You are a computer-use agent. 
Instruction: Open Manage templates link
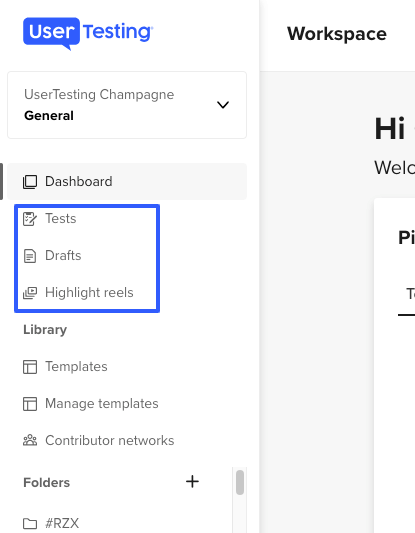(102, 404)
